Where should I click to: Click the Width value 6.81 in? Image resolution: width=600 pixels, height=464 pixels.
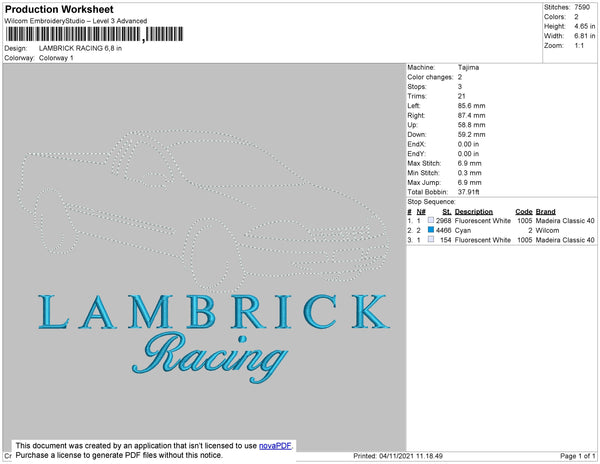(x=584, y=36)
